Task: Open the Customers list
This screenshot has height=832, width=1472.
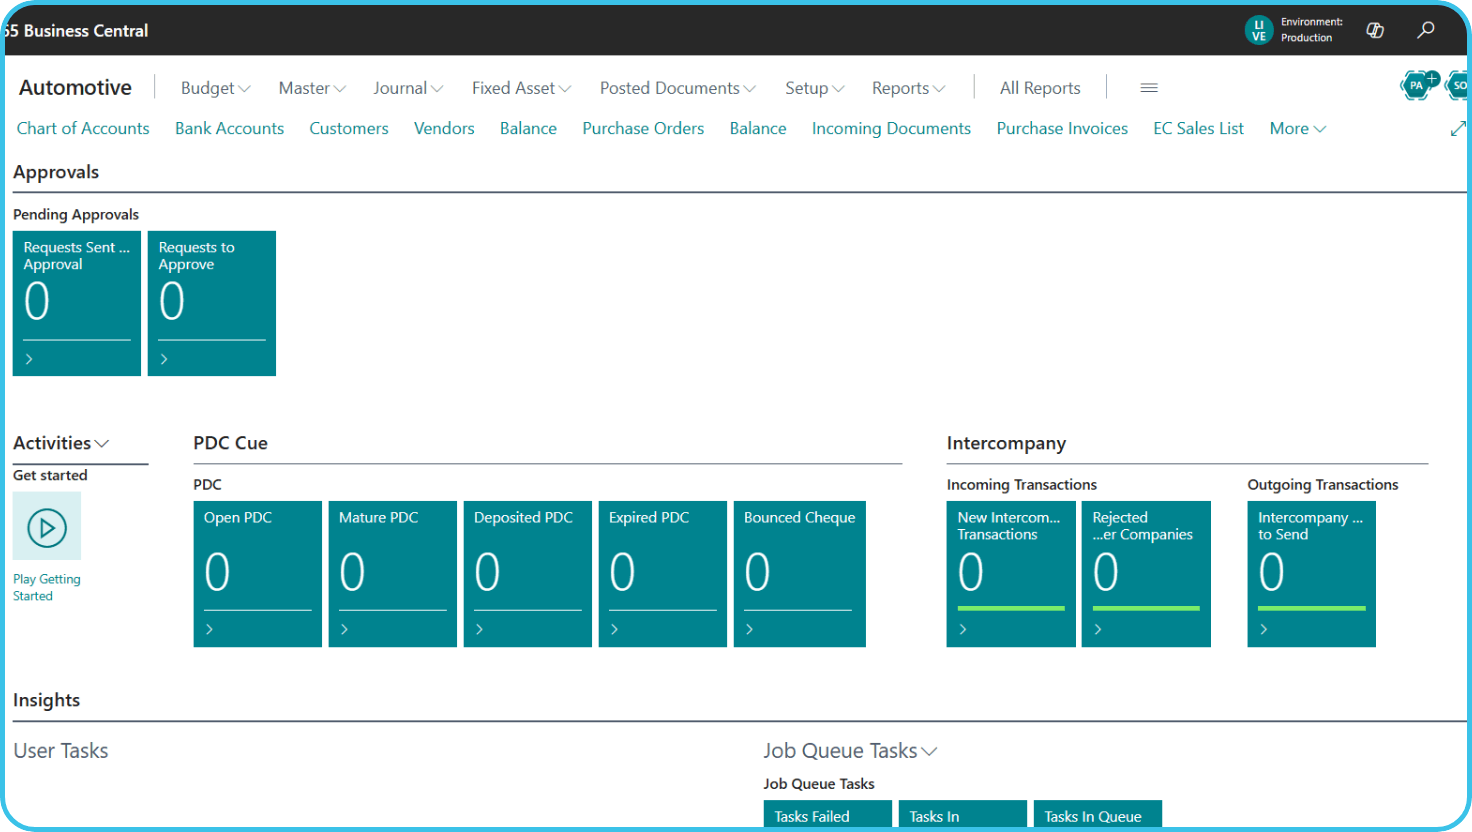Action: point(349,128)
